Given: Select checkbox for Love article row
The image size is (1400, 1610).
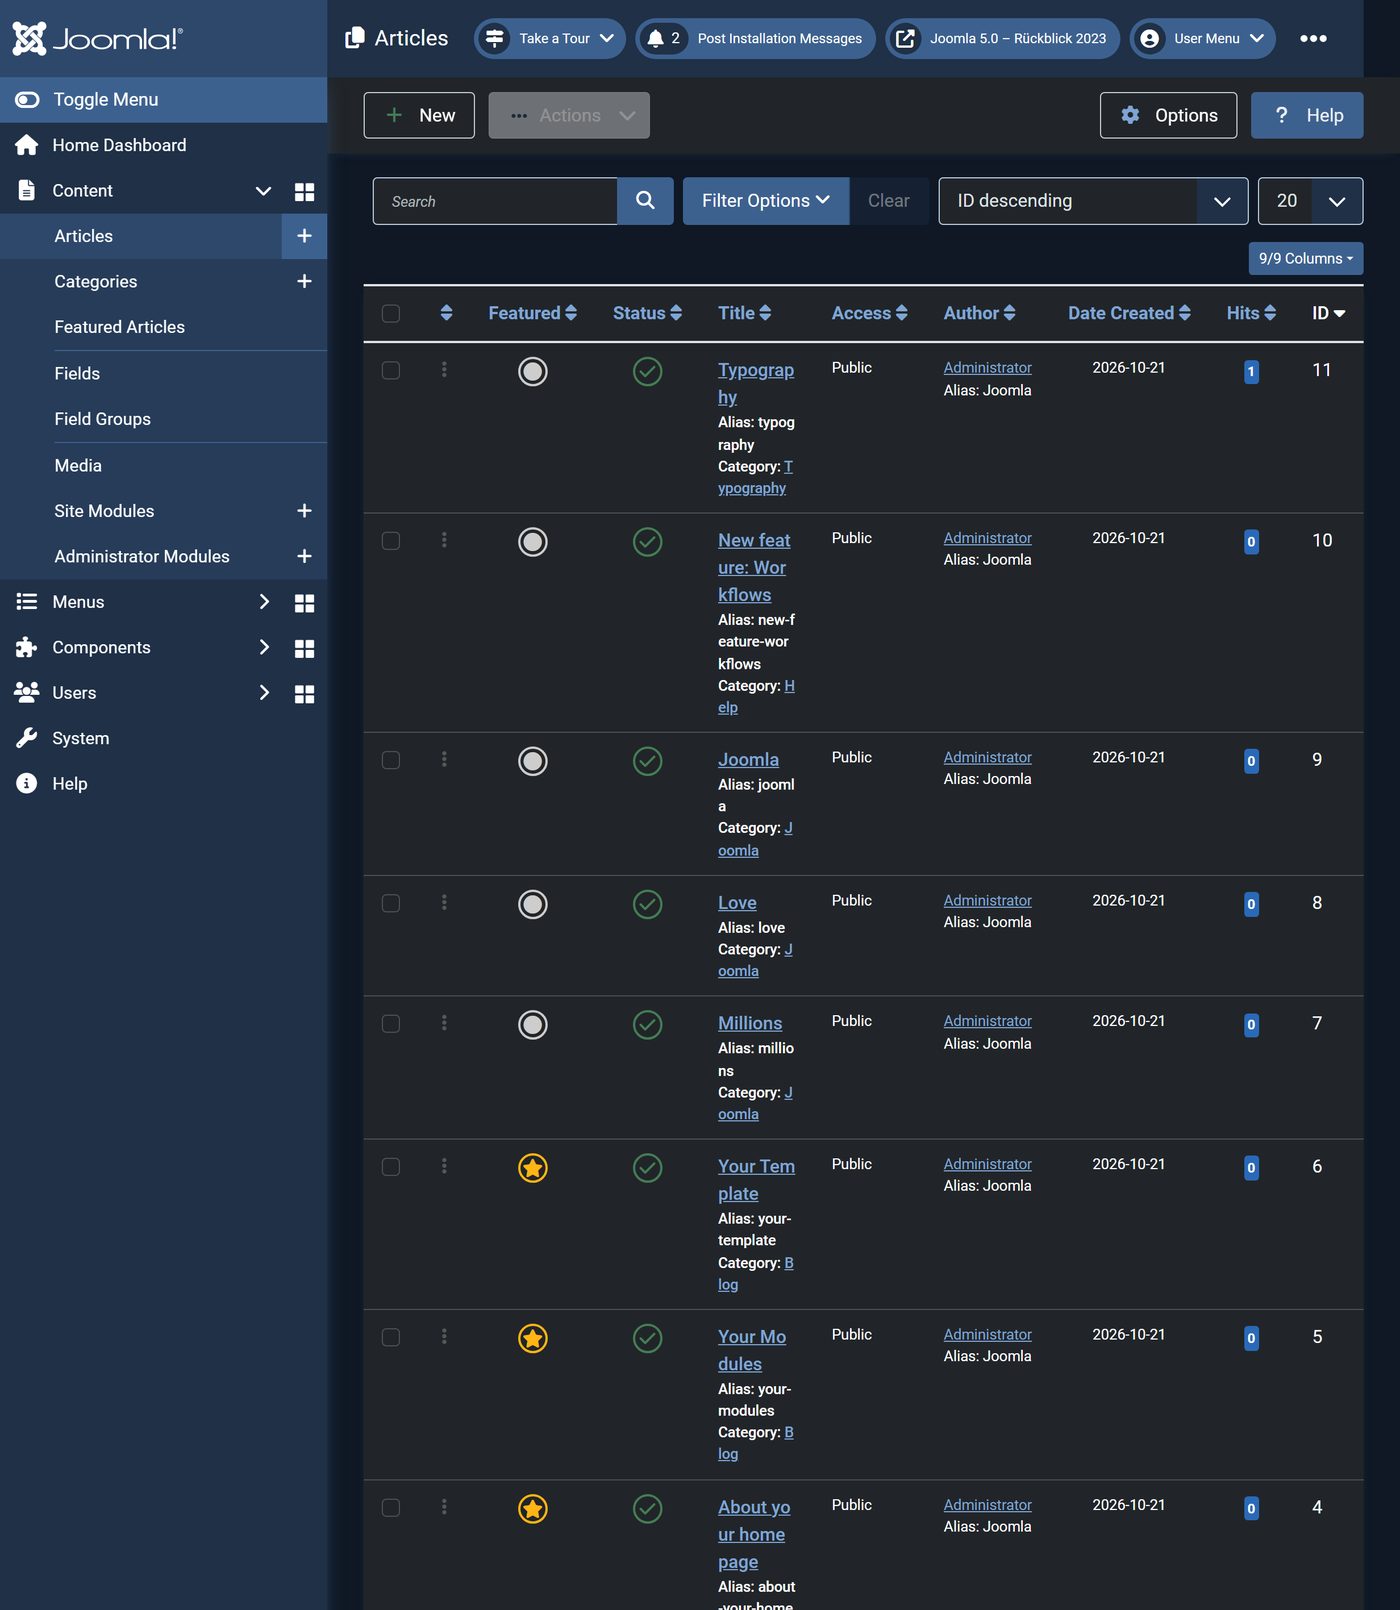Looking at the screenshot, I should click(x=391, y=903).
